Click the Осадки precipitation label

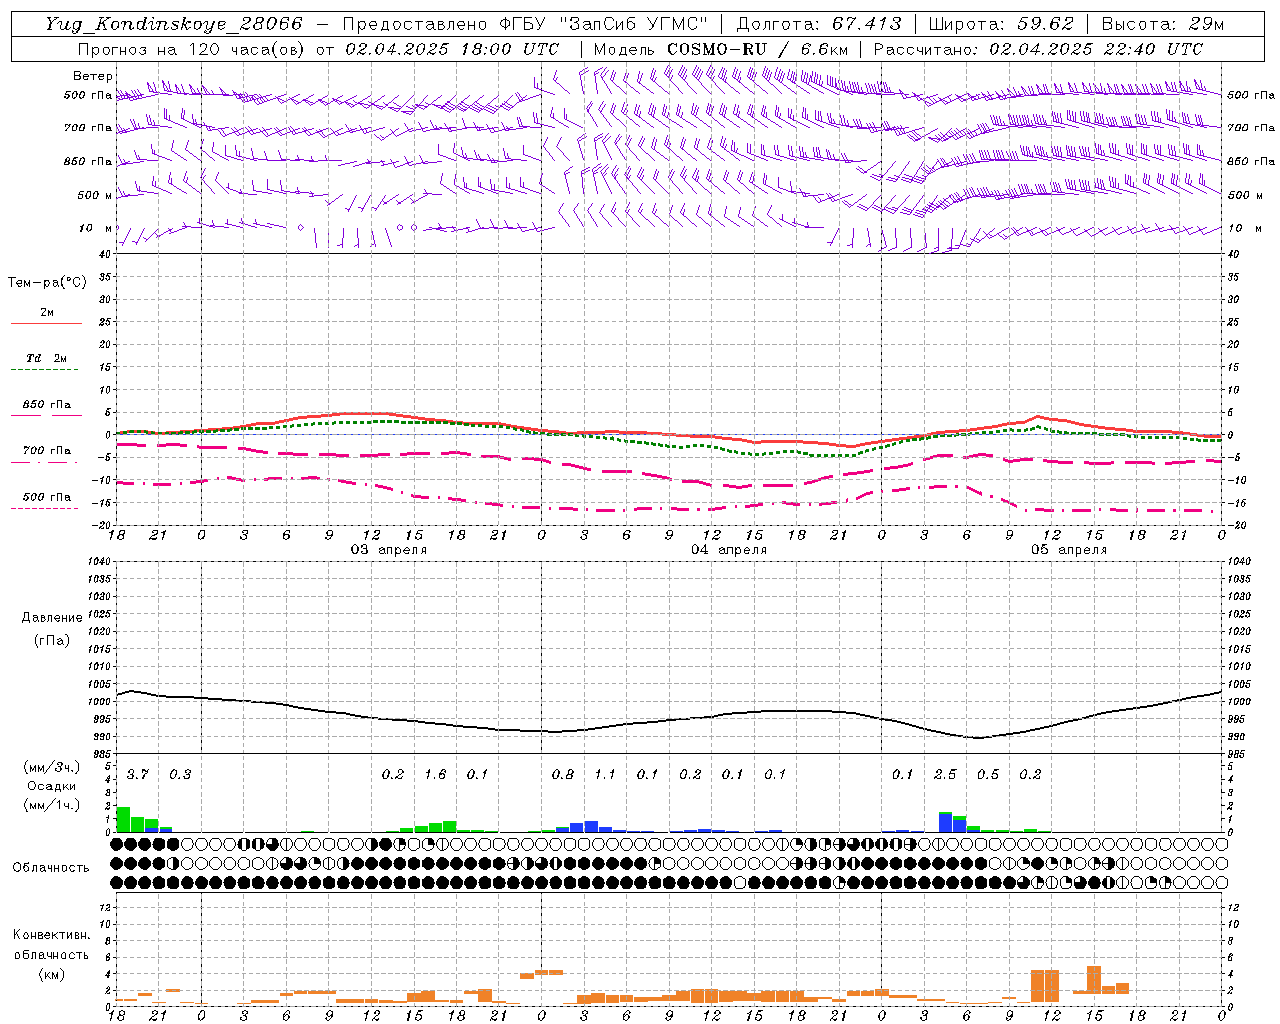(x=51, y=786)
